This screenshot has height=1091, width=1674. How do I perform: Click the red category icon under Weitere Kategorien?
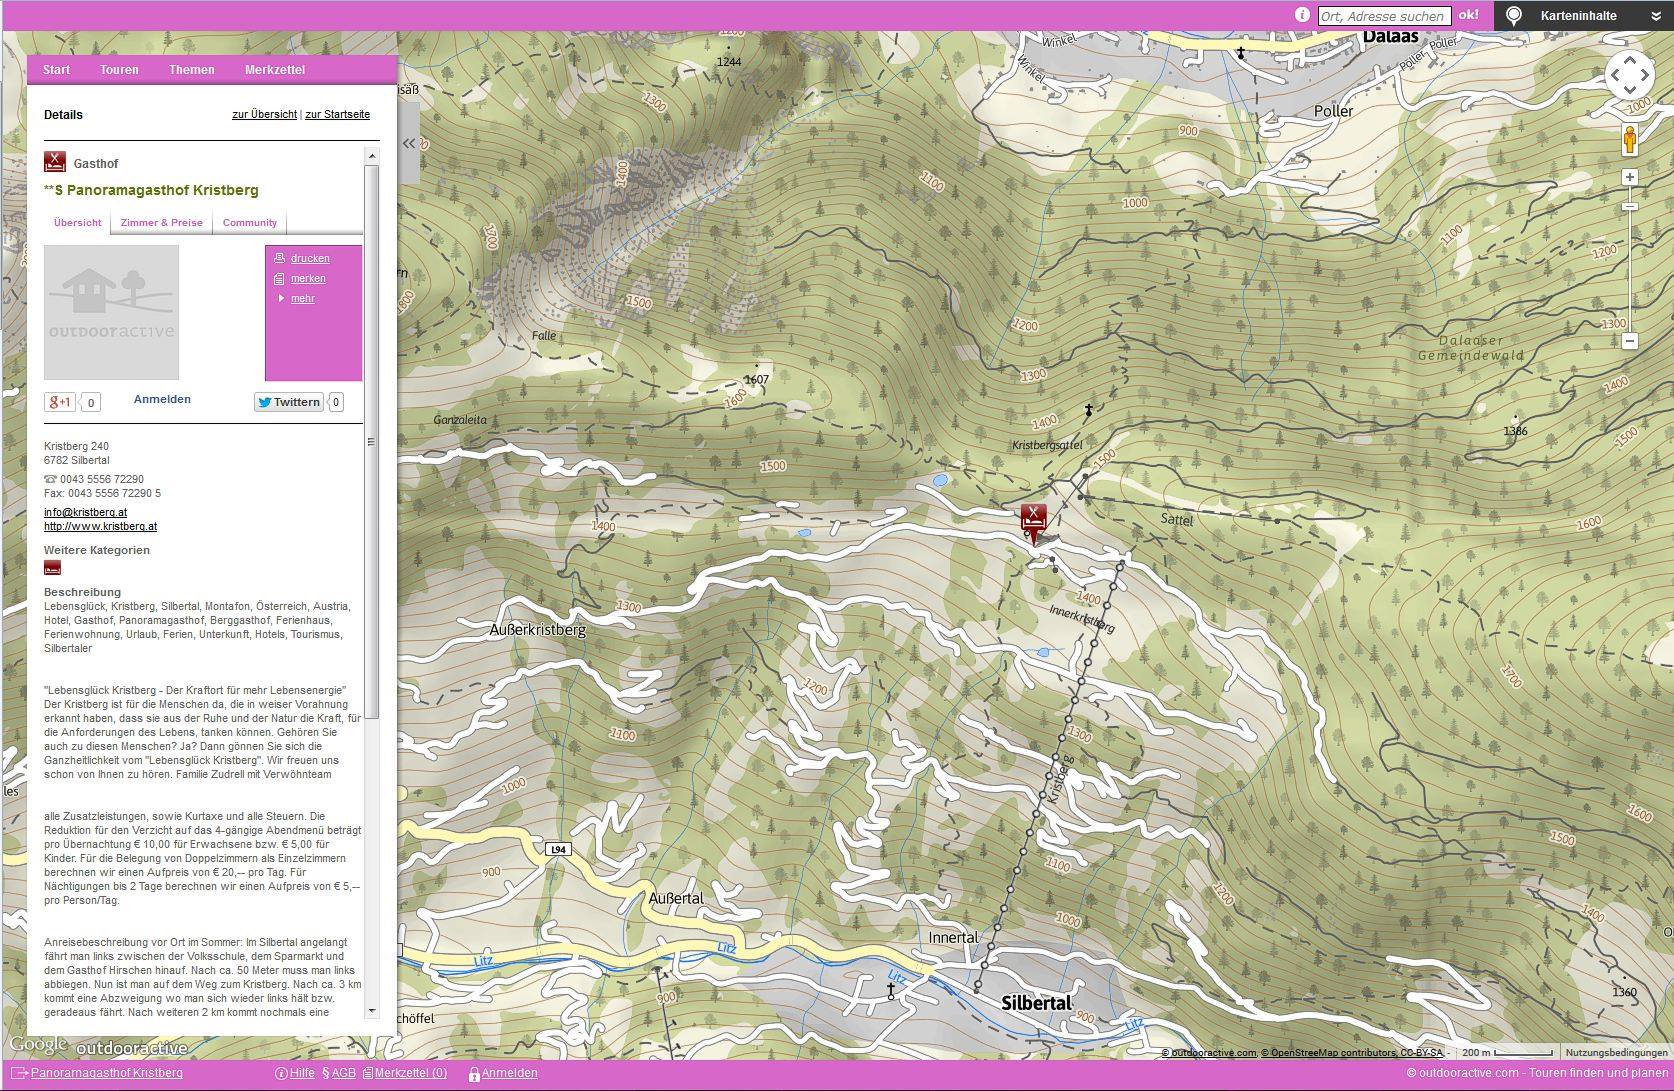pos(53,568)
